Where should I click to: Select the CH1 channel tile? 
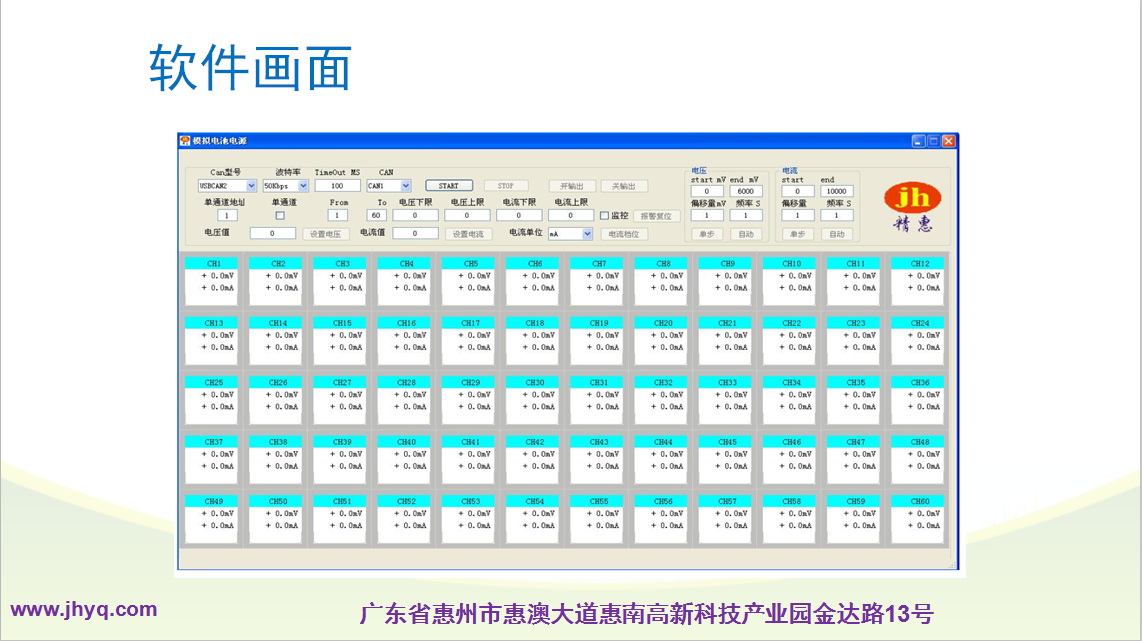point(214,278)
